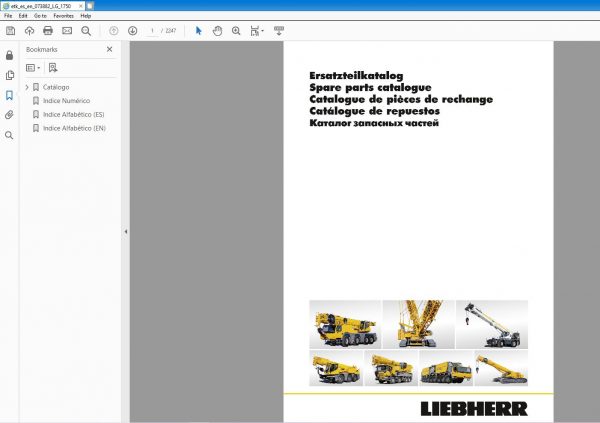Open the Go to menu

coord(40,16)
